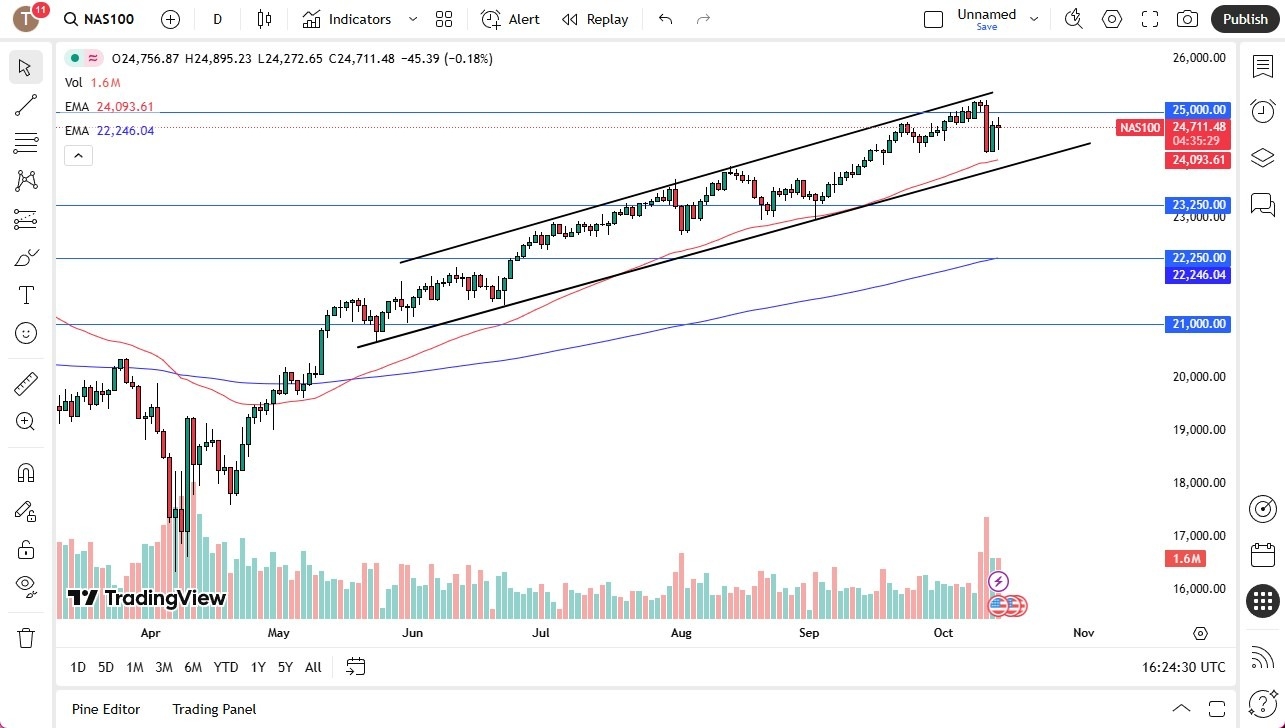Expand the Unnamed layout dropdown
This screenshot has width=1285, height=728.
1034,17
